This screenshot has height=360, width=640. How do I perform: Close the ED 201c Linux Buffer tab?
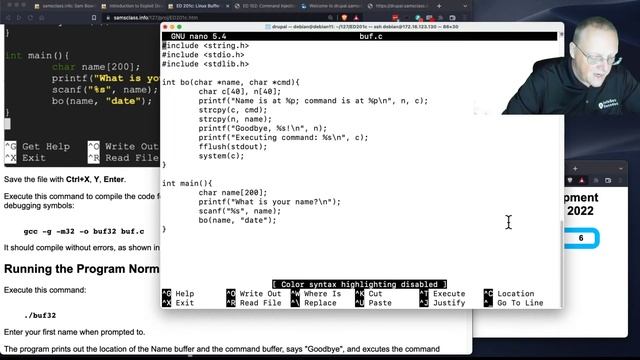tap(227, 6)
